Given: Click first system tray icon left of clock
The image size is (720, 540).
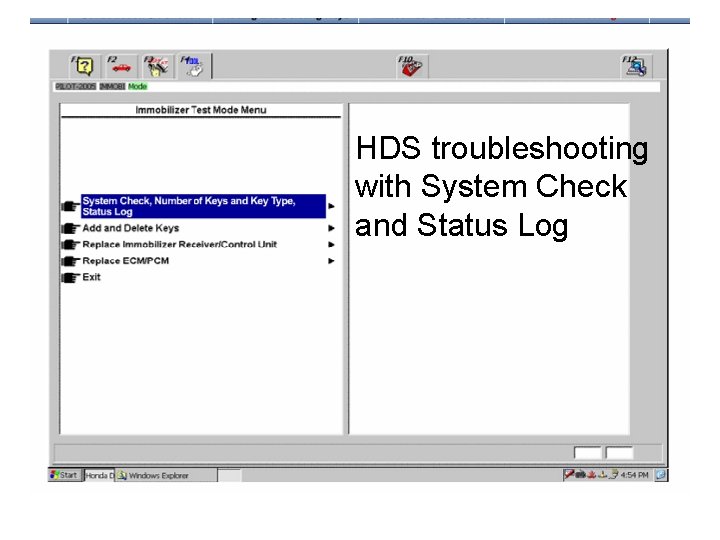Looking at the screenshot, I should point(569,474).
